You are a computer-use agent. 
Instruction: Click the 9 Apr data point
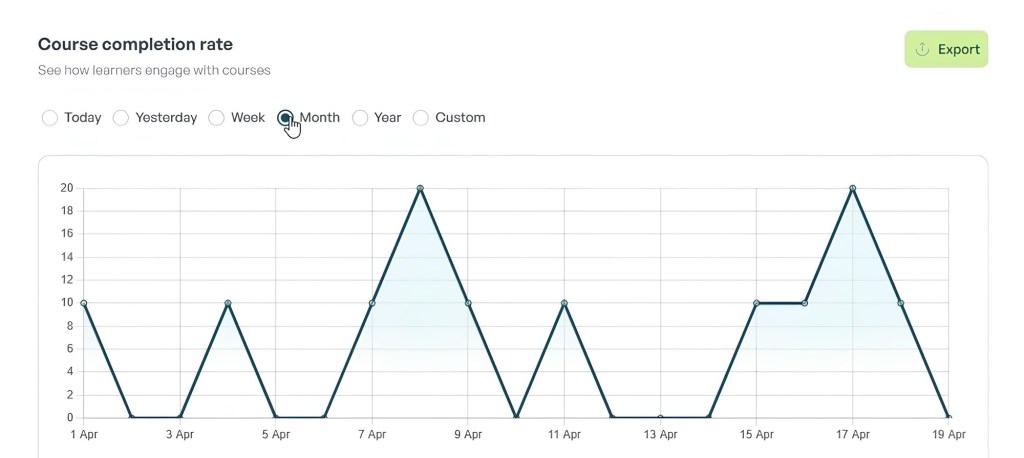pos(468,303)
